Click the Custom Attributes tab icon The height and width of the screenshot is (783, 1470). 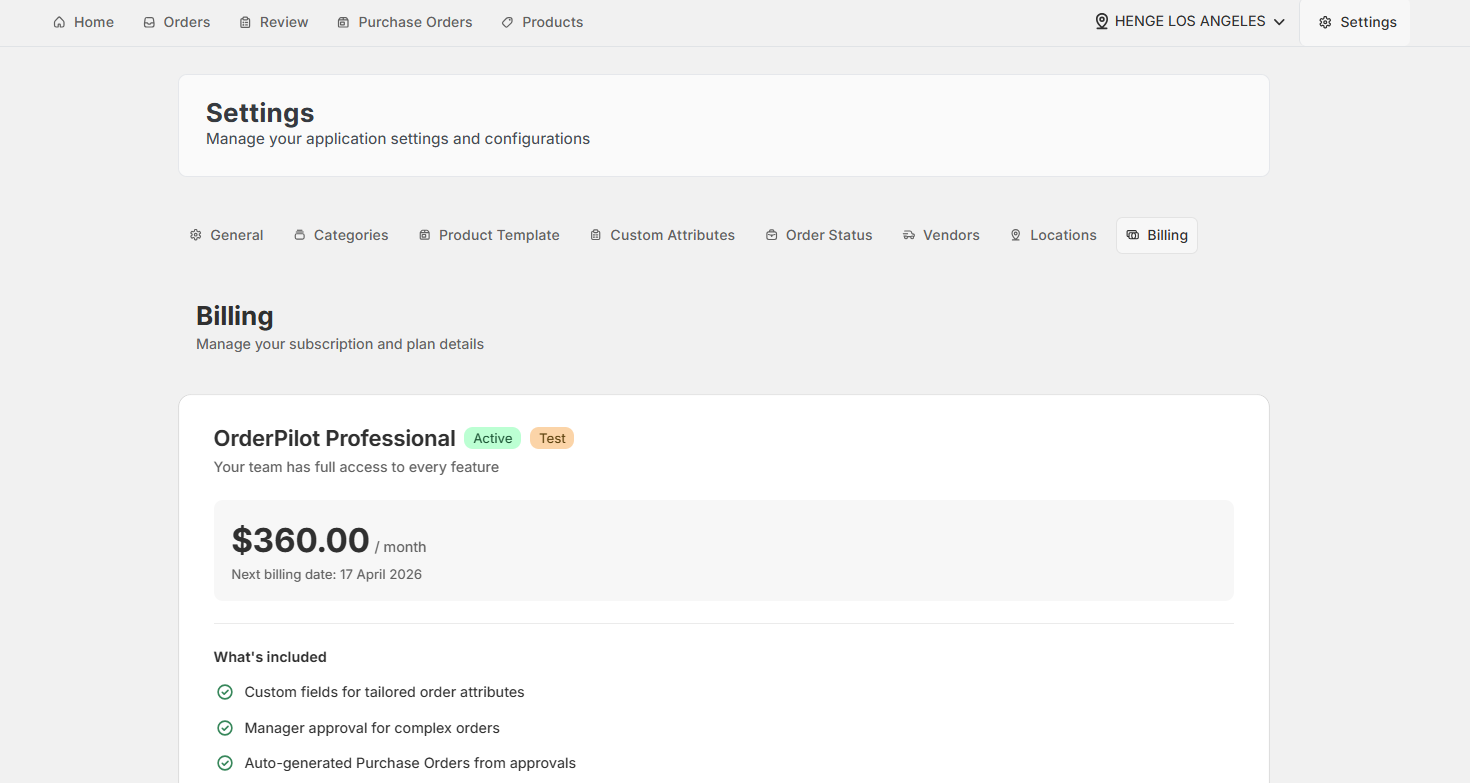point(595,235)
